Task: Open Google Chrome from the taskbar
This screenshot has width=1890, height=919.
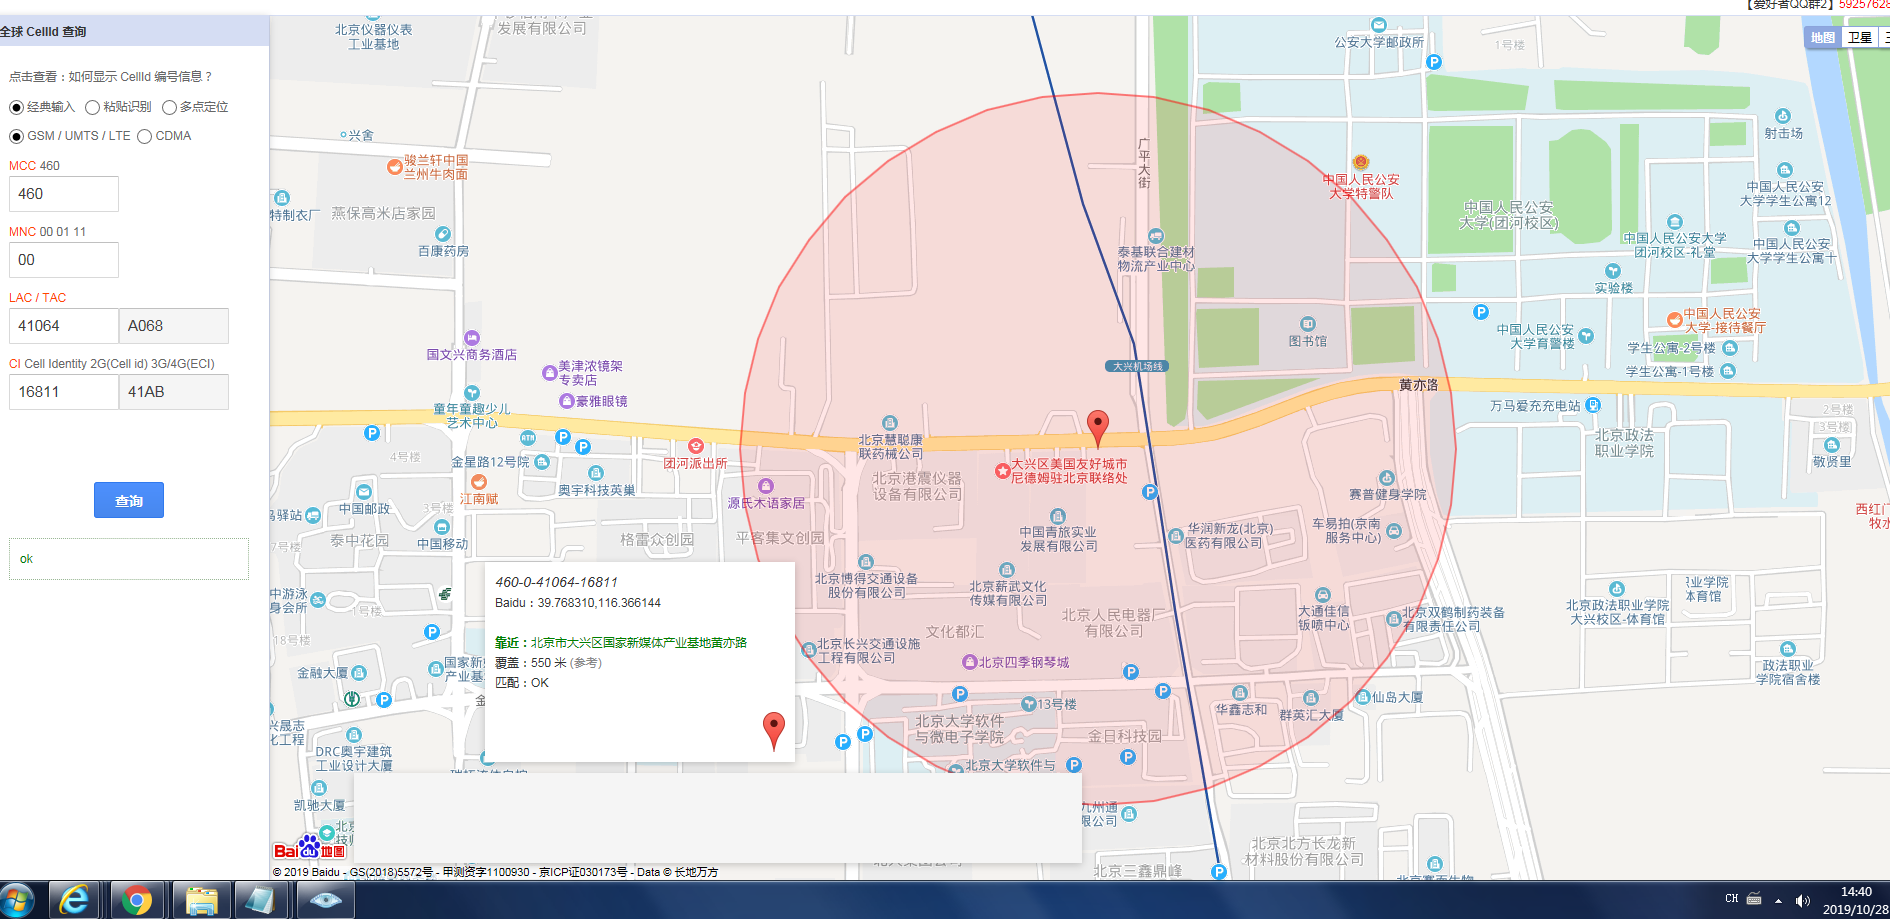Action: tap(137, 900)
